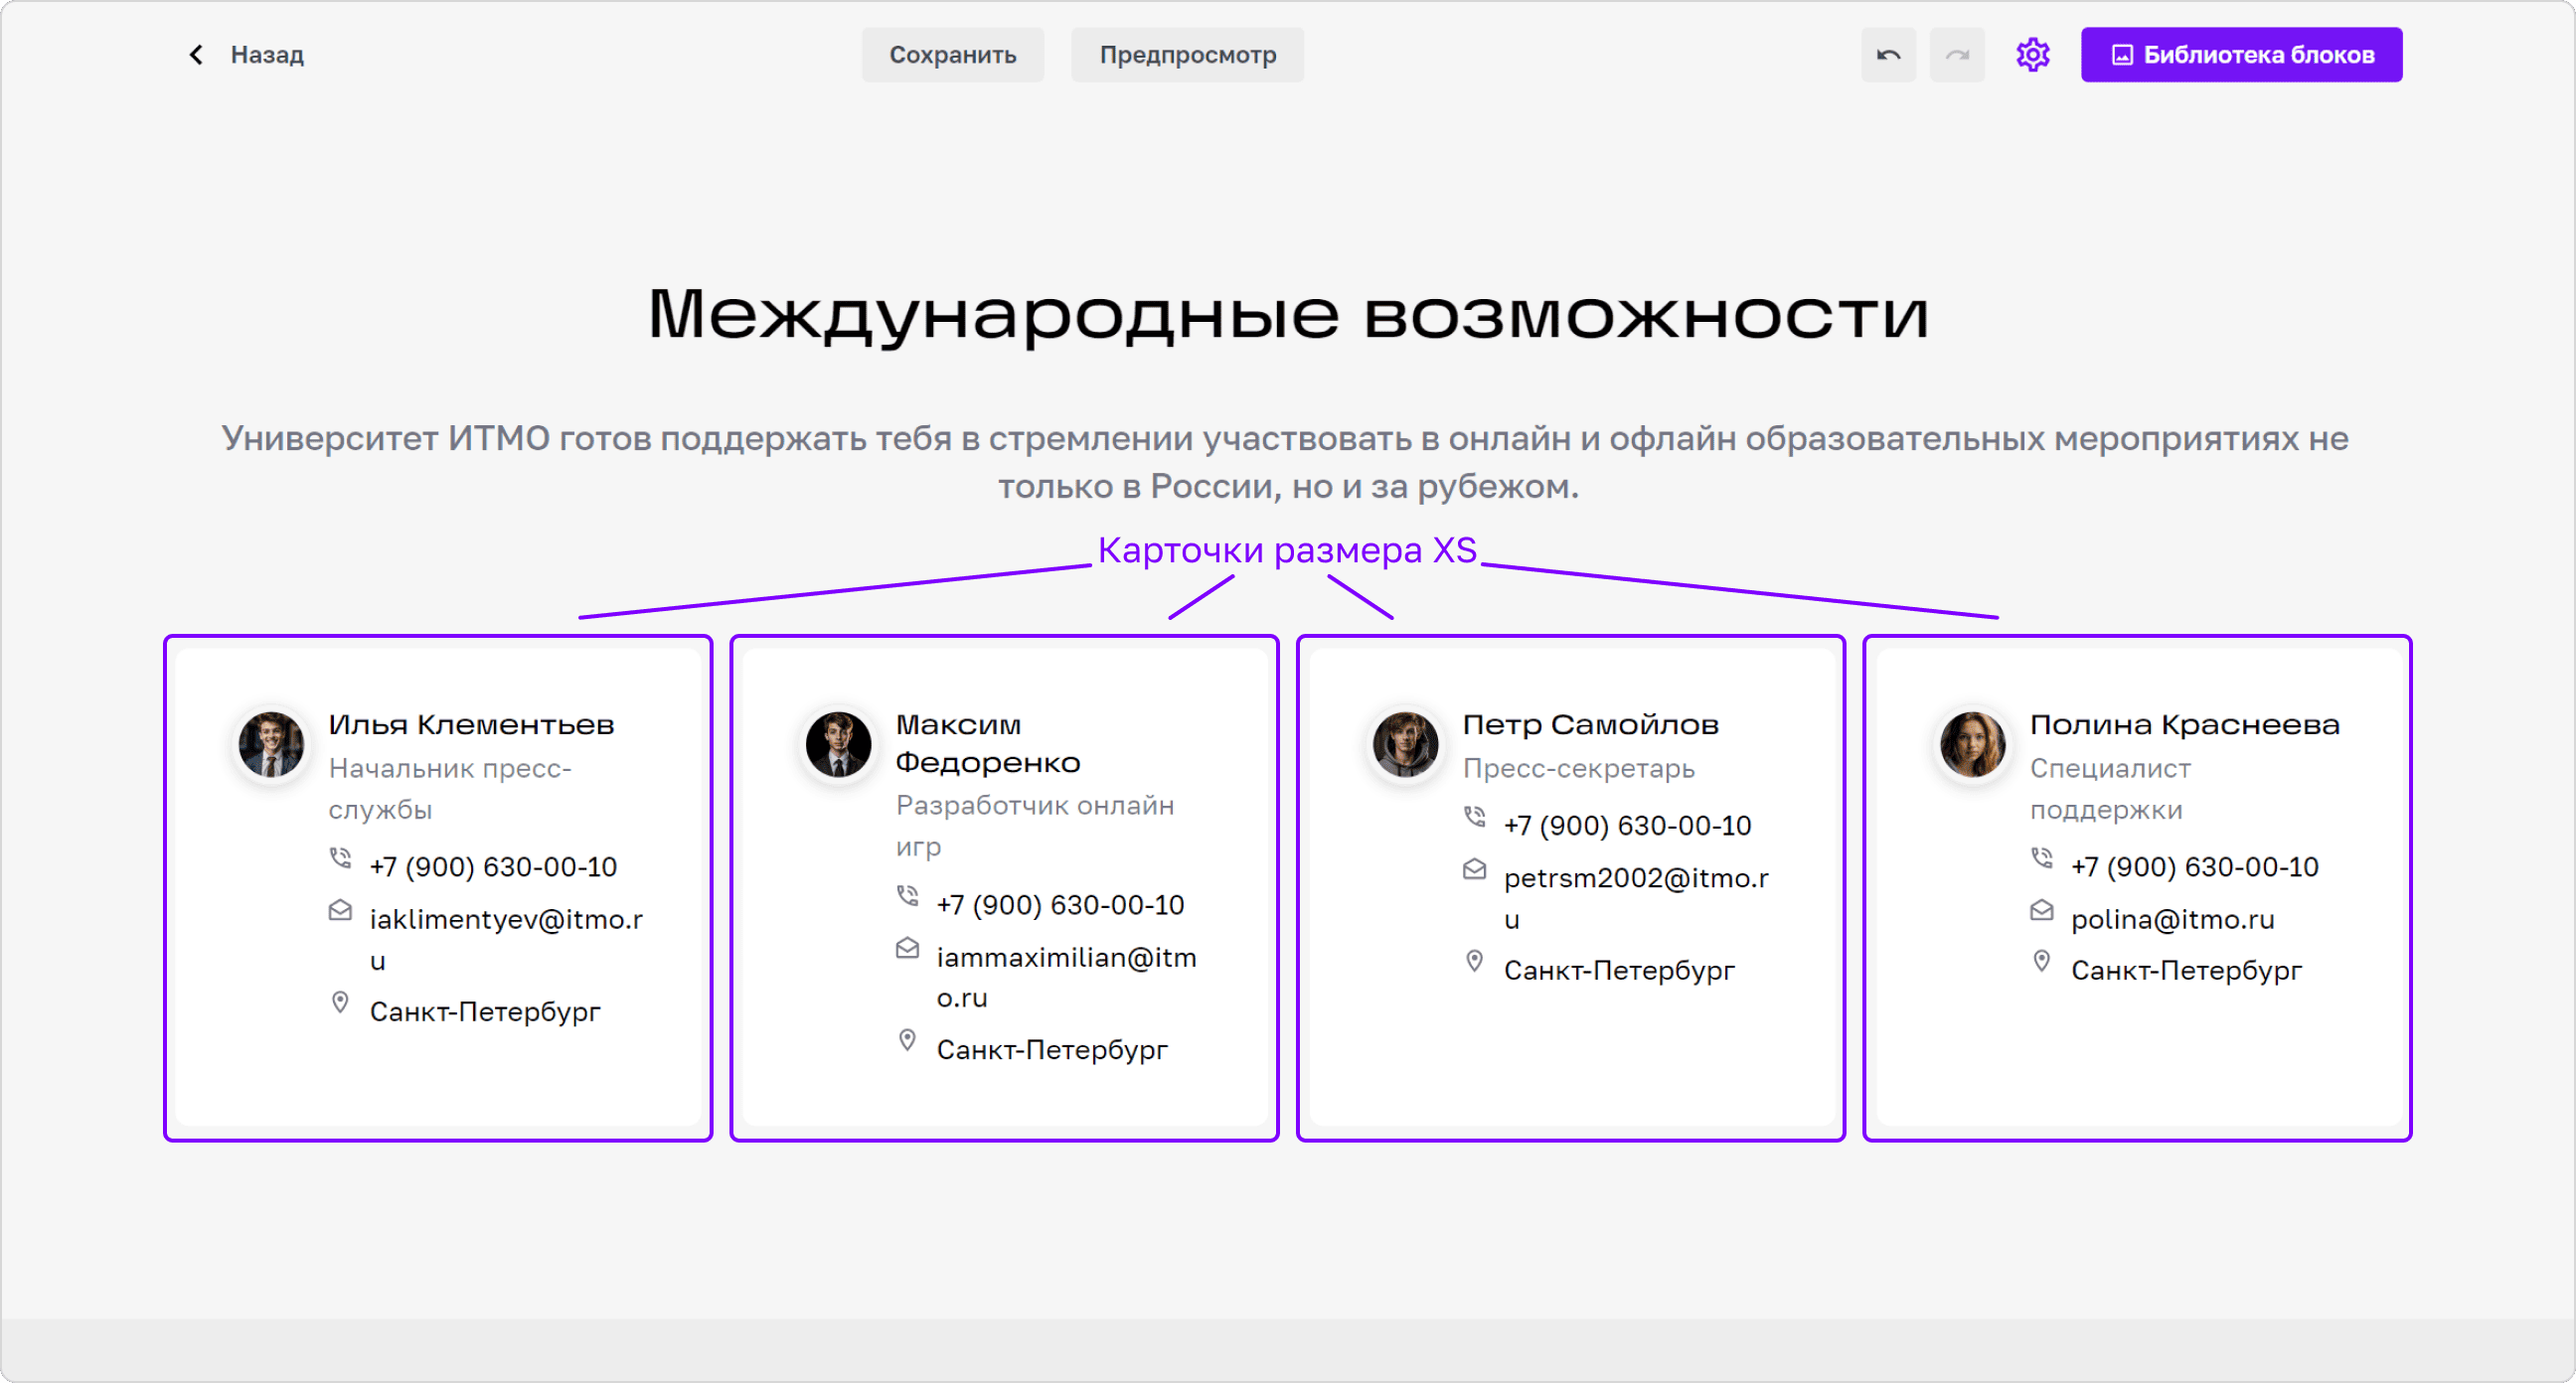Click the email iaklimentyev@itmo.ru

click(x=506, y=940)
